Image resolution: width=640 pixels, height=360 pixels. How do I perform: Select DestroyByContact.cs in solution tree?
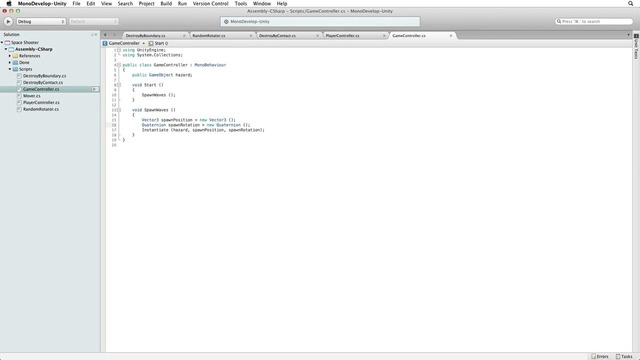pyautogui.click(x=43, y=82)
